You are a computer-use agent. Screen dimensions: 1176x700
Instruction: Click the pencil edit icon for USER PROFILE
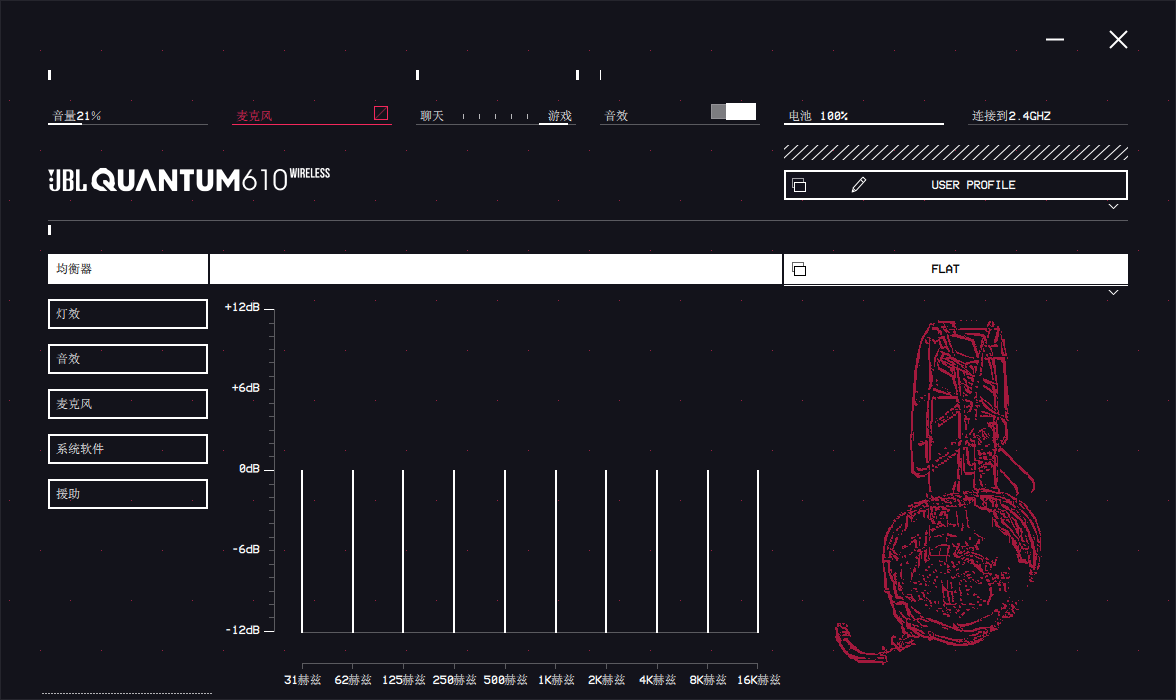tap(858, 185)
